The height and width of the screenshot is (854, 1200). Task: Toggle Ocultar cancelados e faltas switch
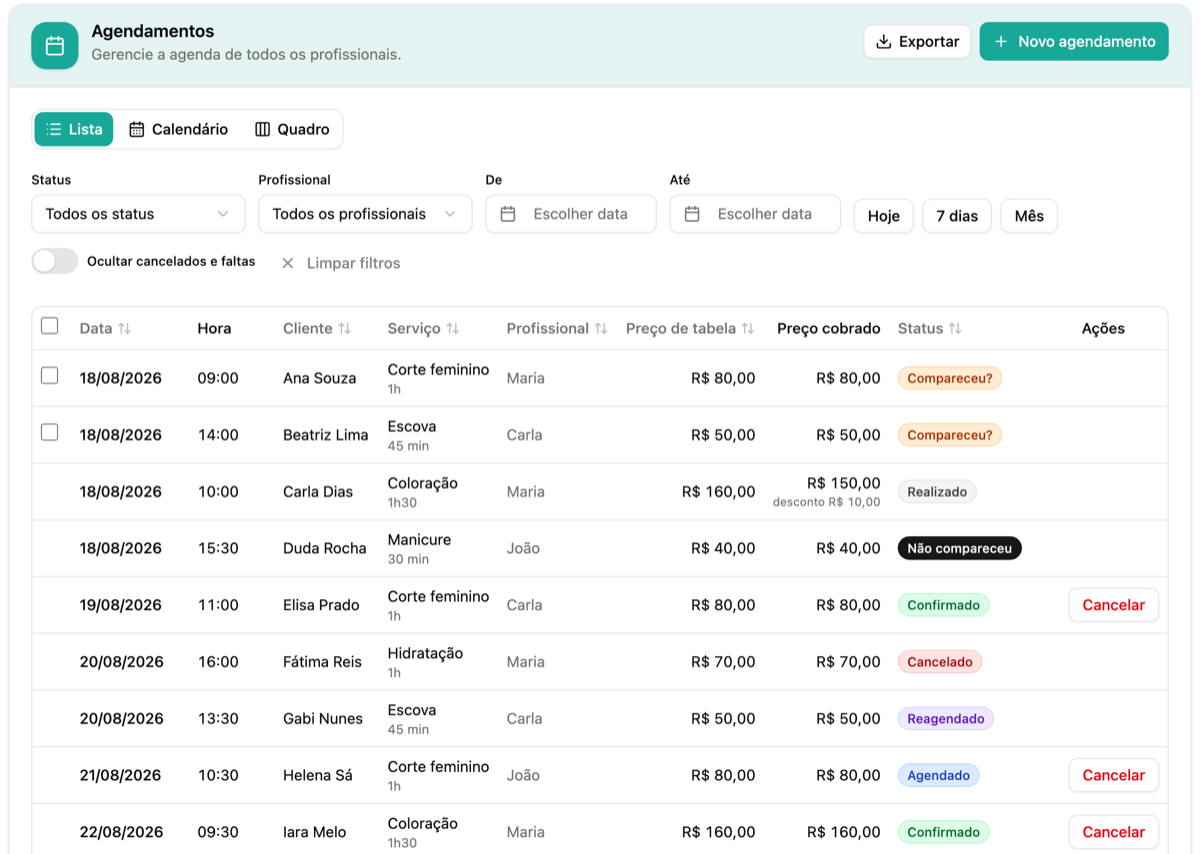(55, 261)
